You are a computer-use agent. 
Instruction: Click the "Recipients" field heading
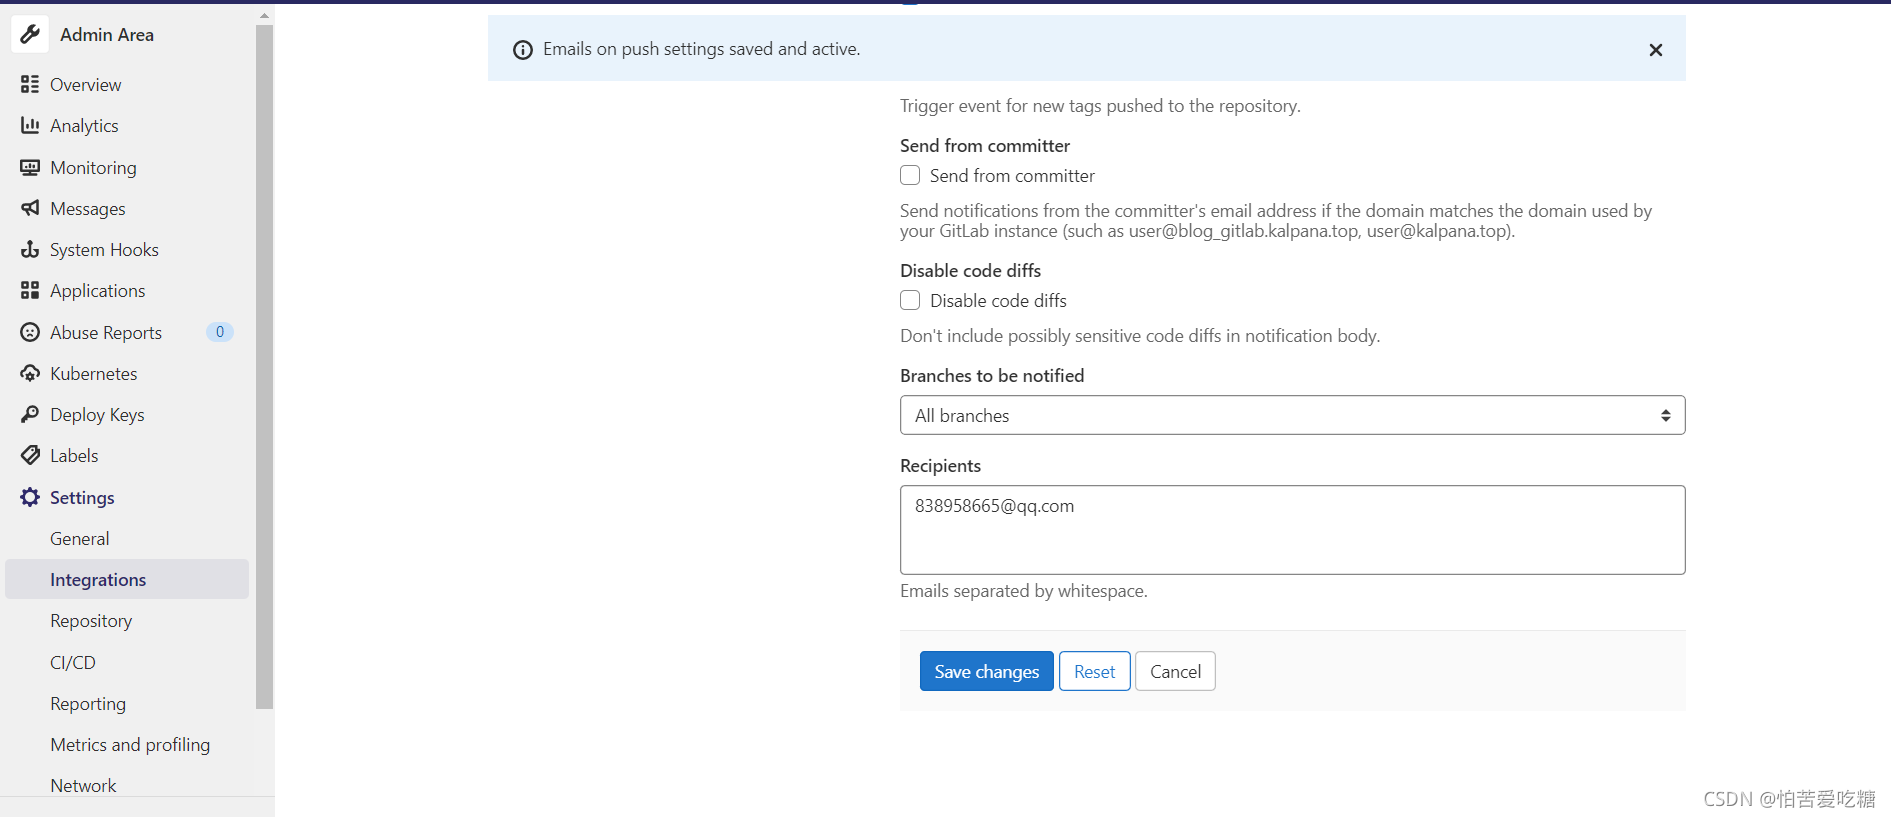[x=940, y=466]
